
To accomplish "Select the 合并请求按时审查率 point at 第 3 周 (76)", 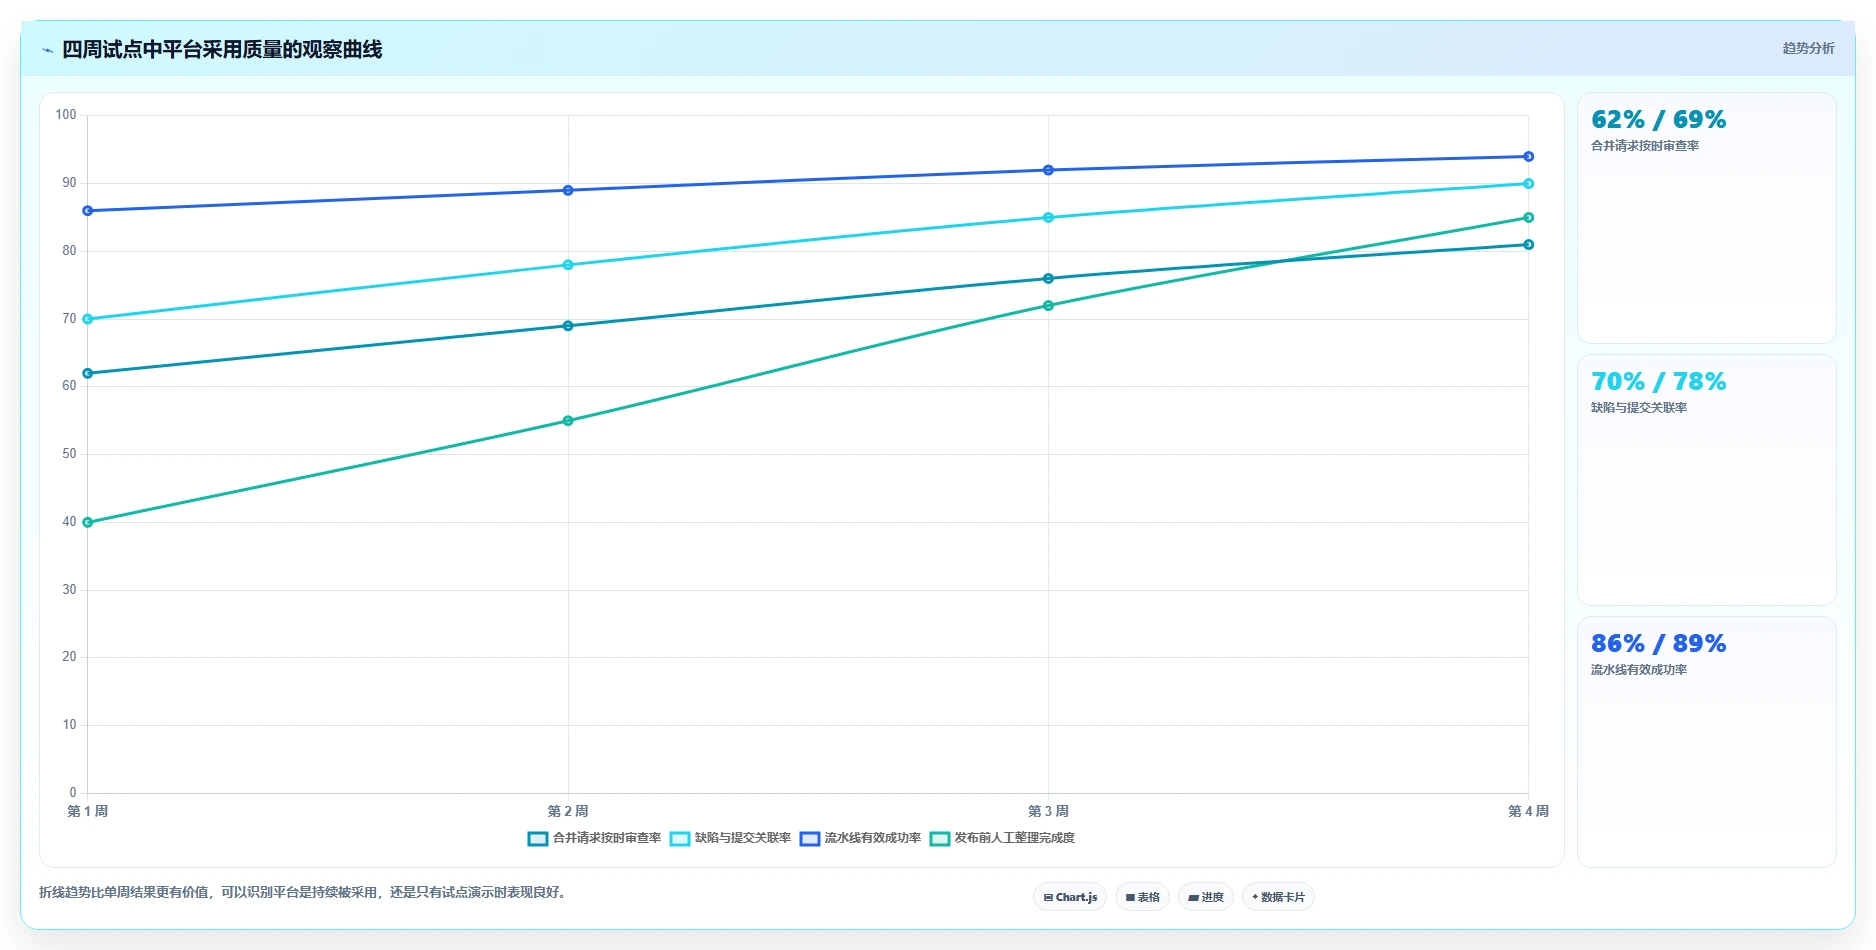I will (x=1048, y=279).
